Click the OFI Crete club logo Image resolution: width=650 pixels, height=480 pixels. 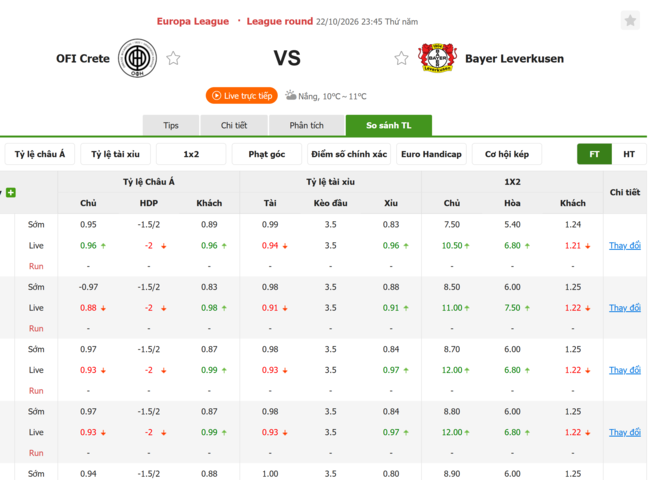(x=137, y=58)
